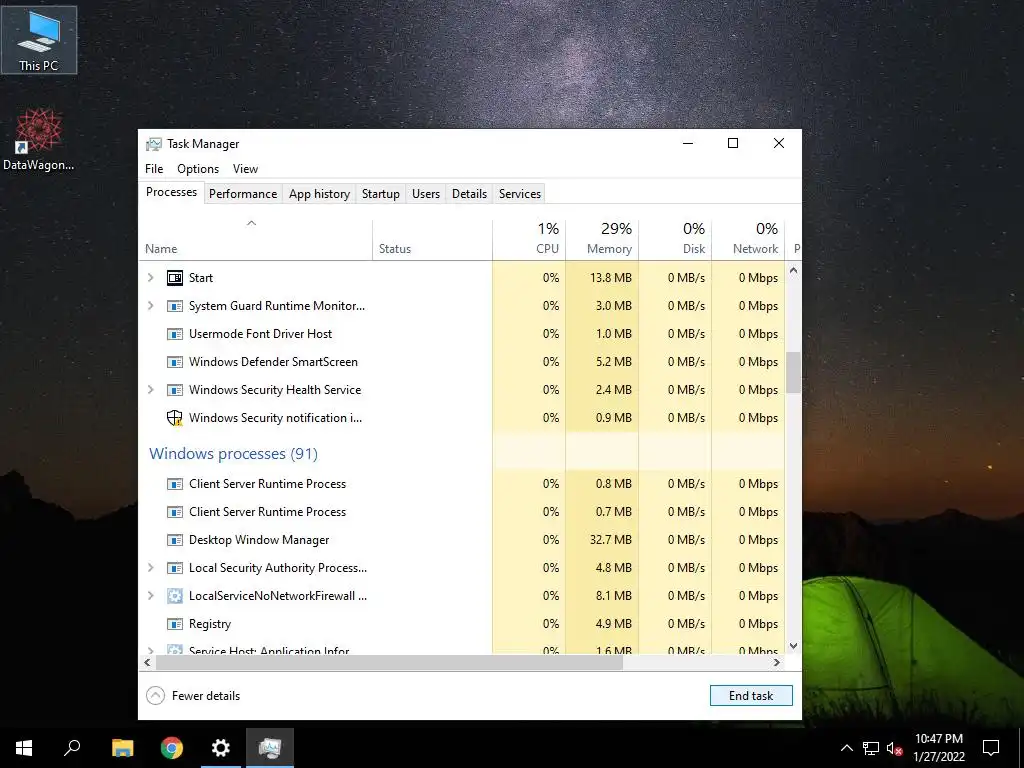Viewport: 1024px width, 768px height.
Task: Open Settings gear in taskbar
Action: coord(221,748)
